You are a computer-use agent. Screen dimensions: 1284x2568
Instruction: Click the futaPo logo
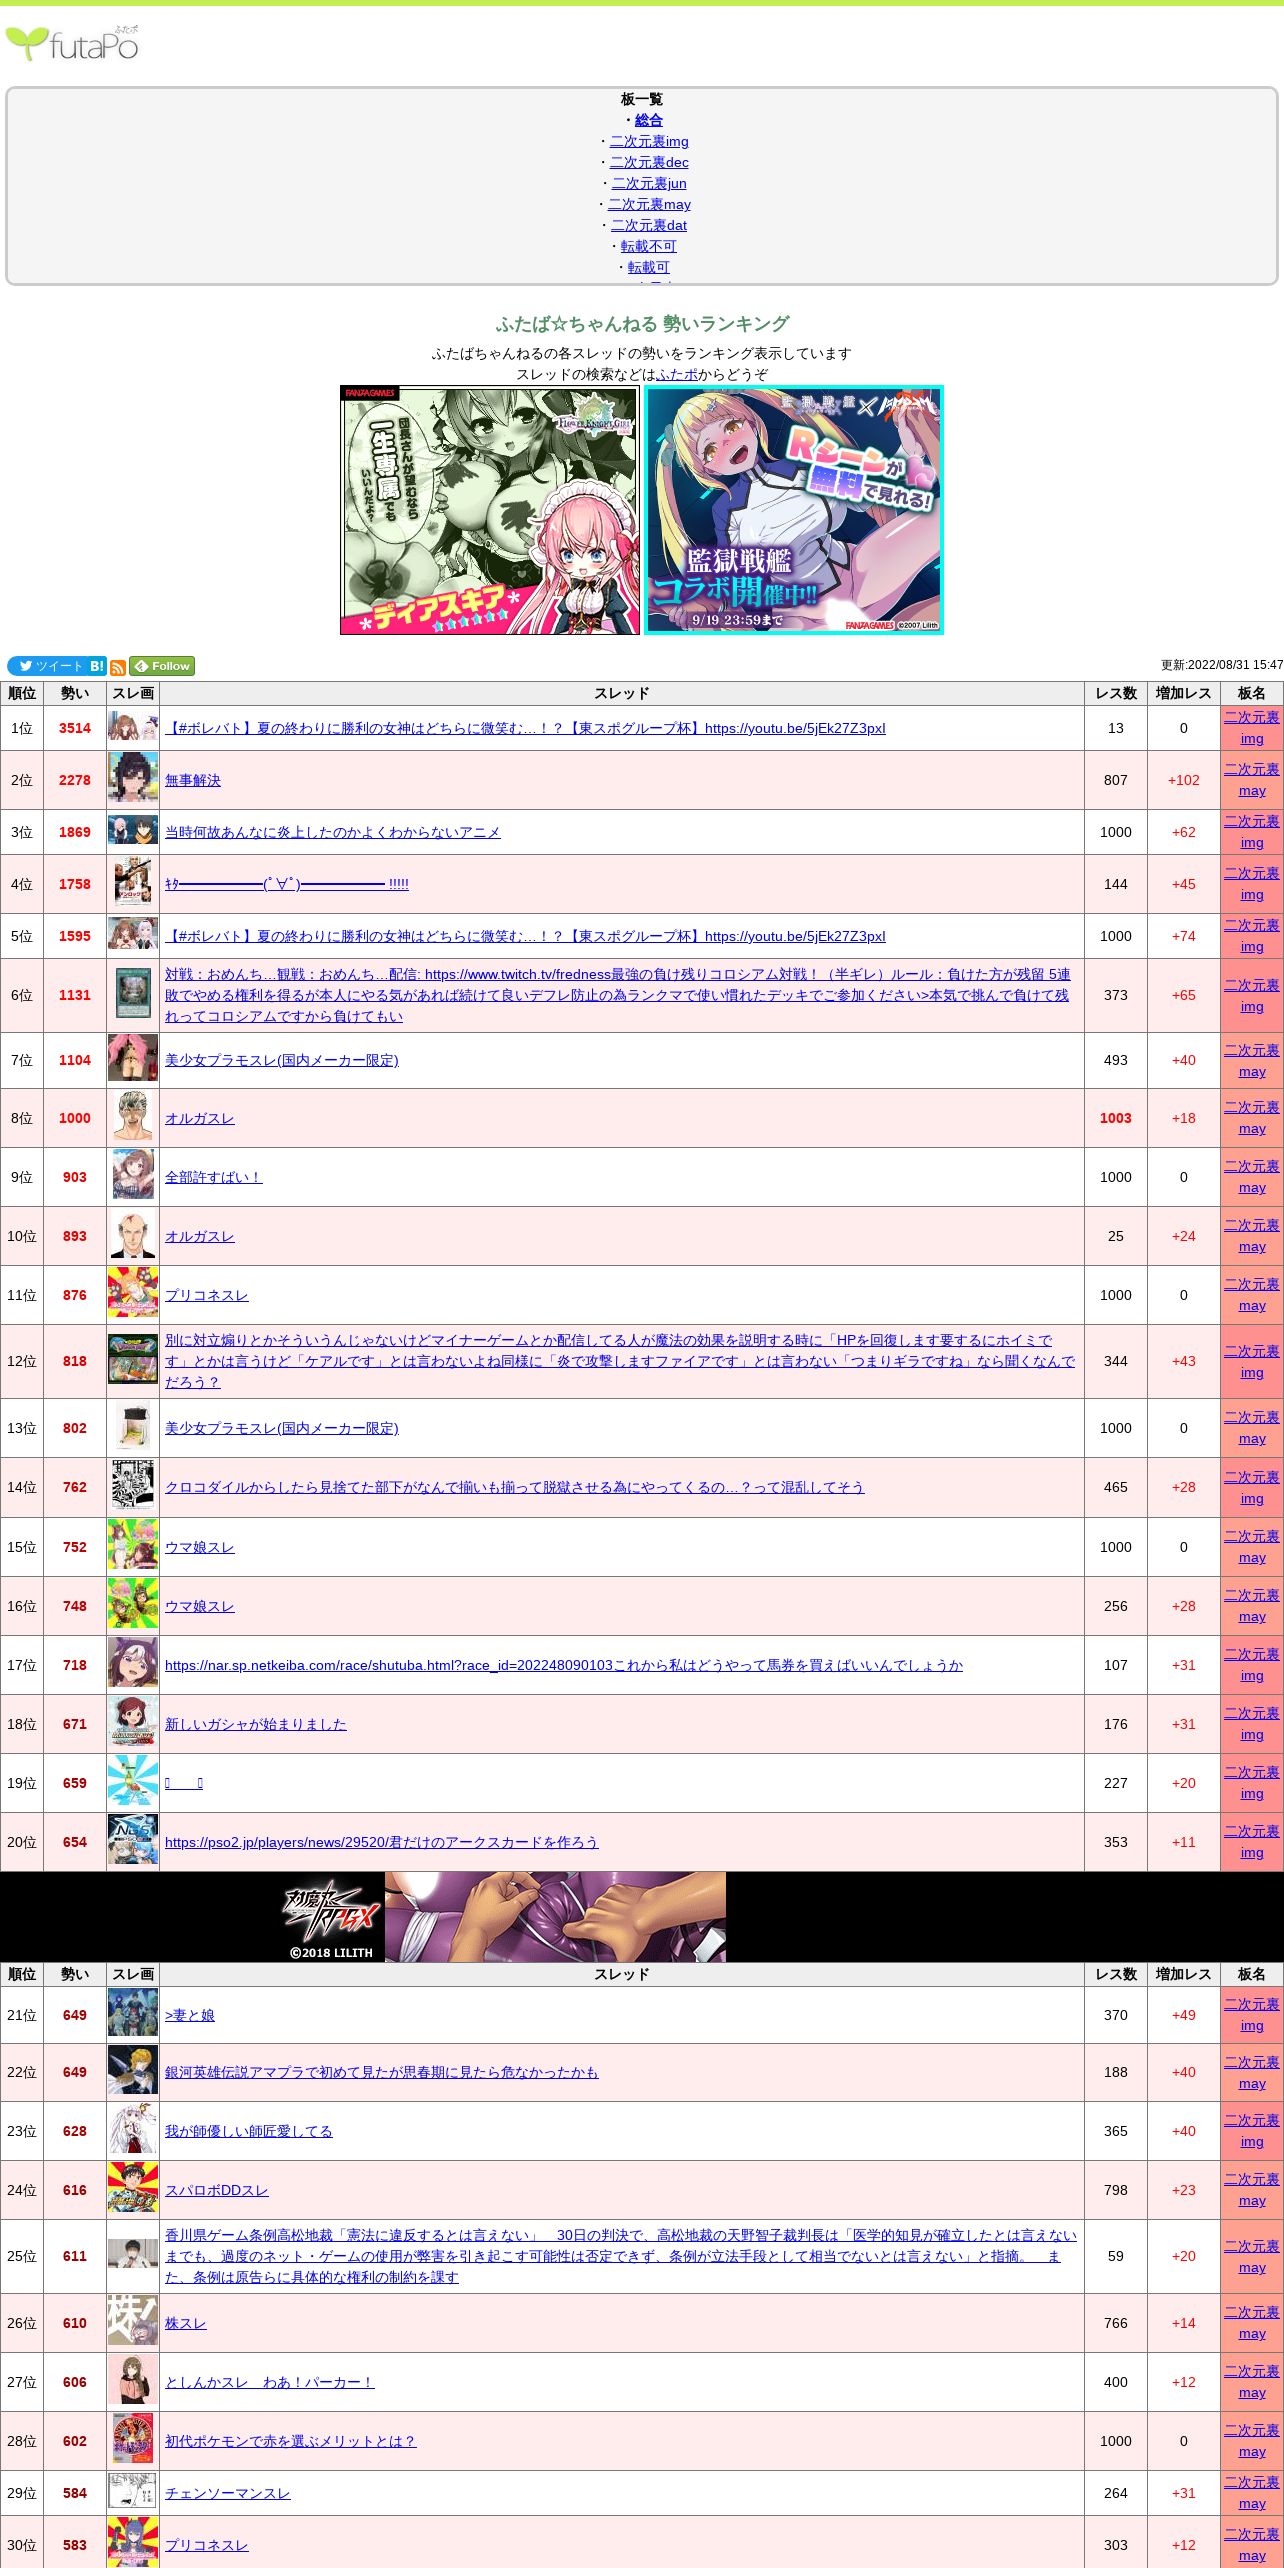coord(72,43)
